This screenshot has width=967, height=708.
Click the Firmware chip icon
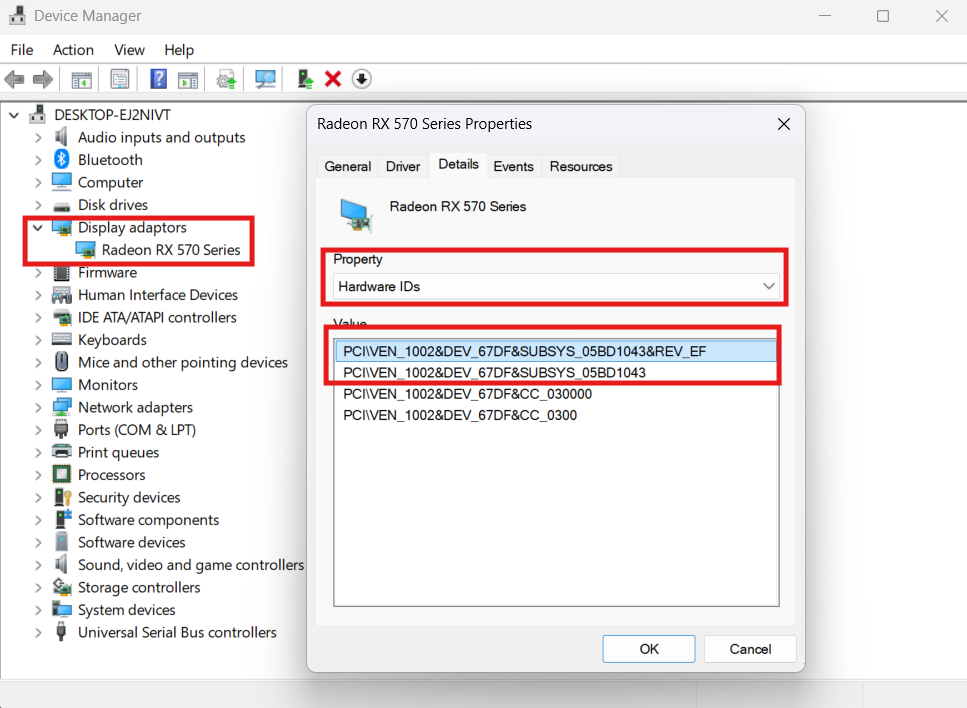click(x=61, y=272)
